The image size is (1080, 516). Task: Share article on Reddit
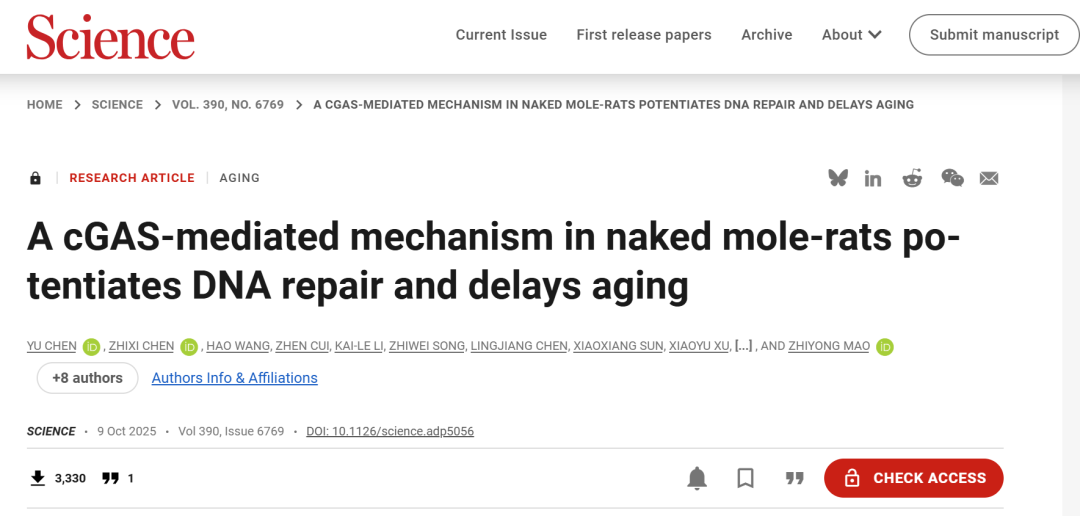[x=912, y=178]
